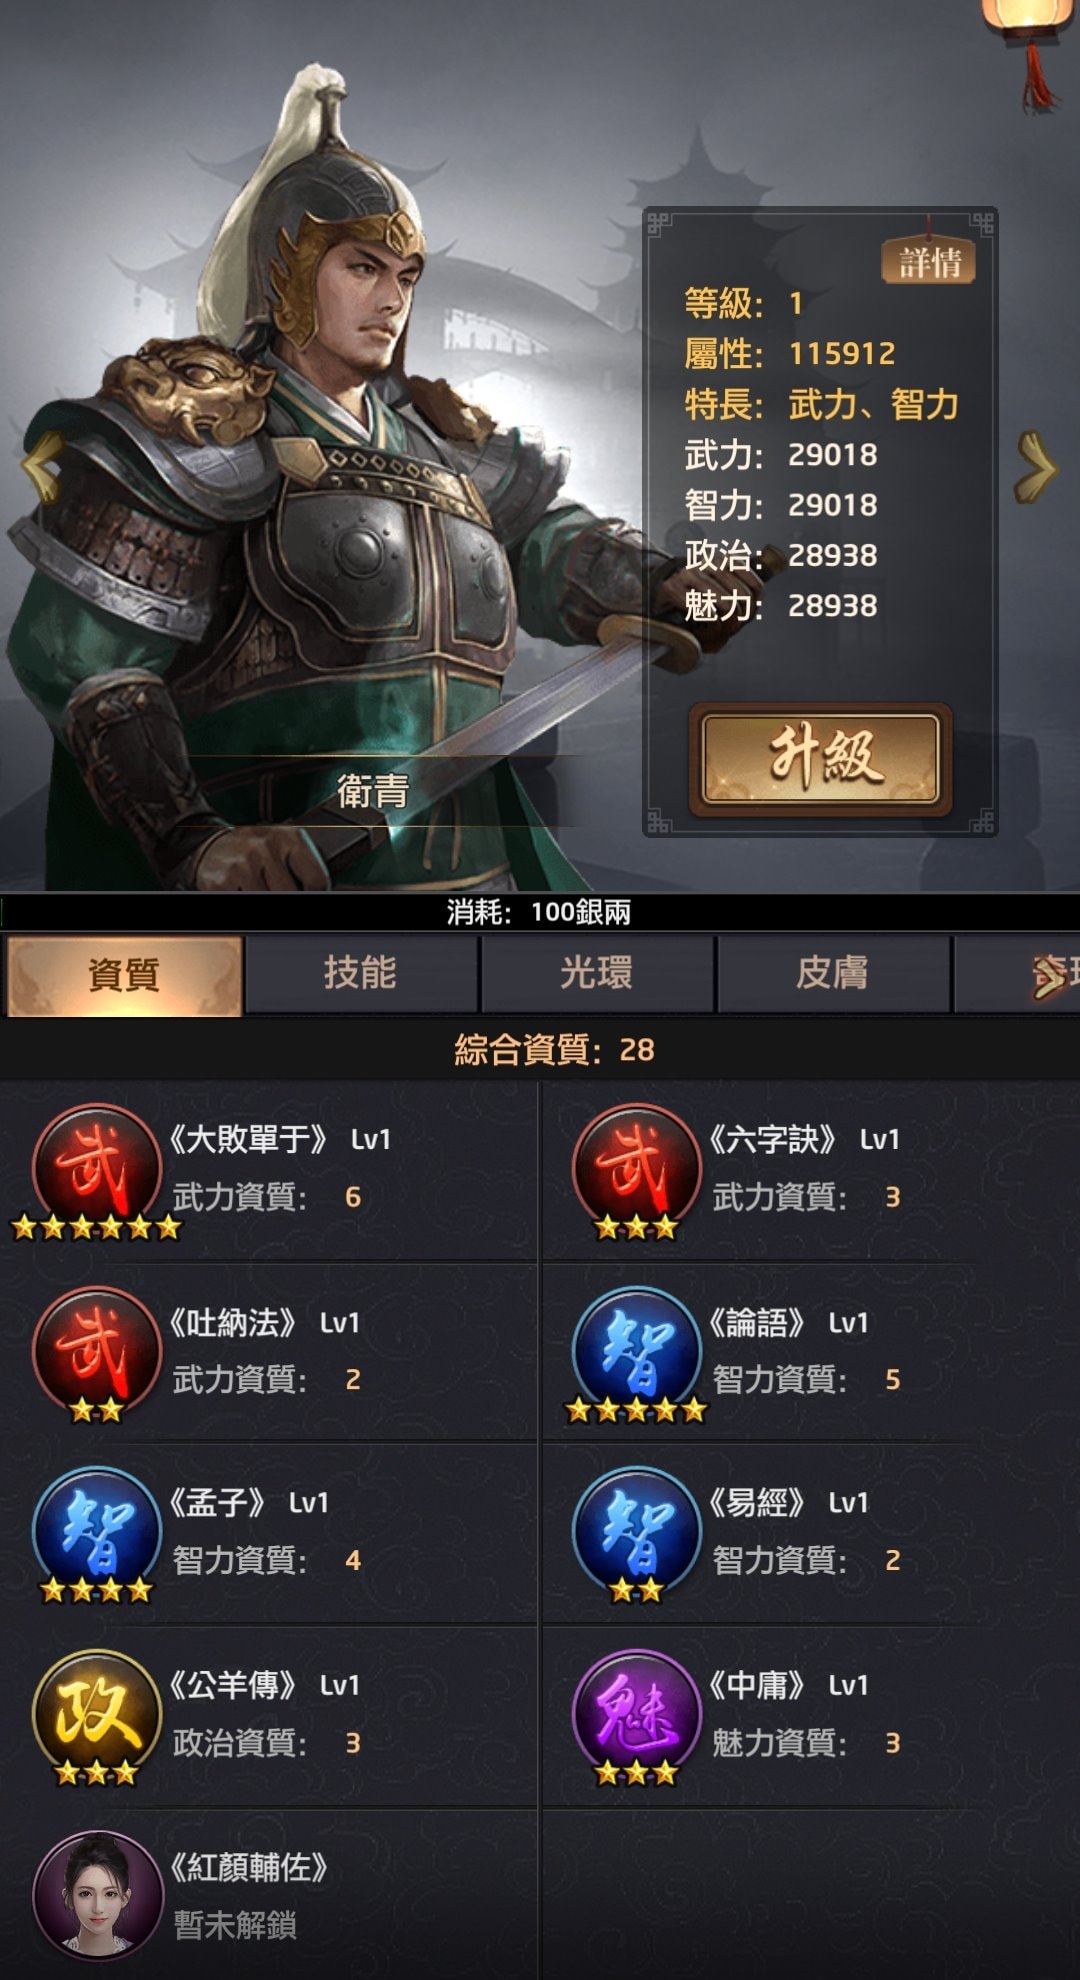Open the 論語 blue wisdom icon
The height and width of the screenshot is (1980, 1080).
[x=637, y=1350]
